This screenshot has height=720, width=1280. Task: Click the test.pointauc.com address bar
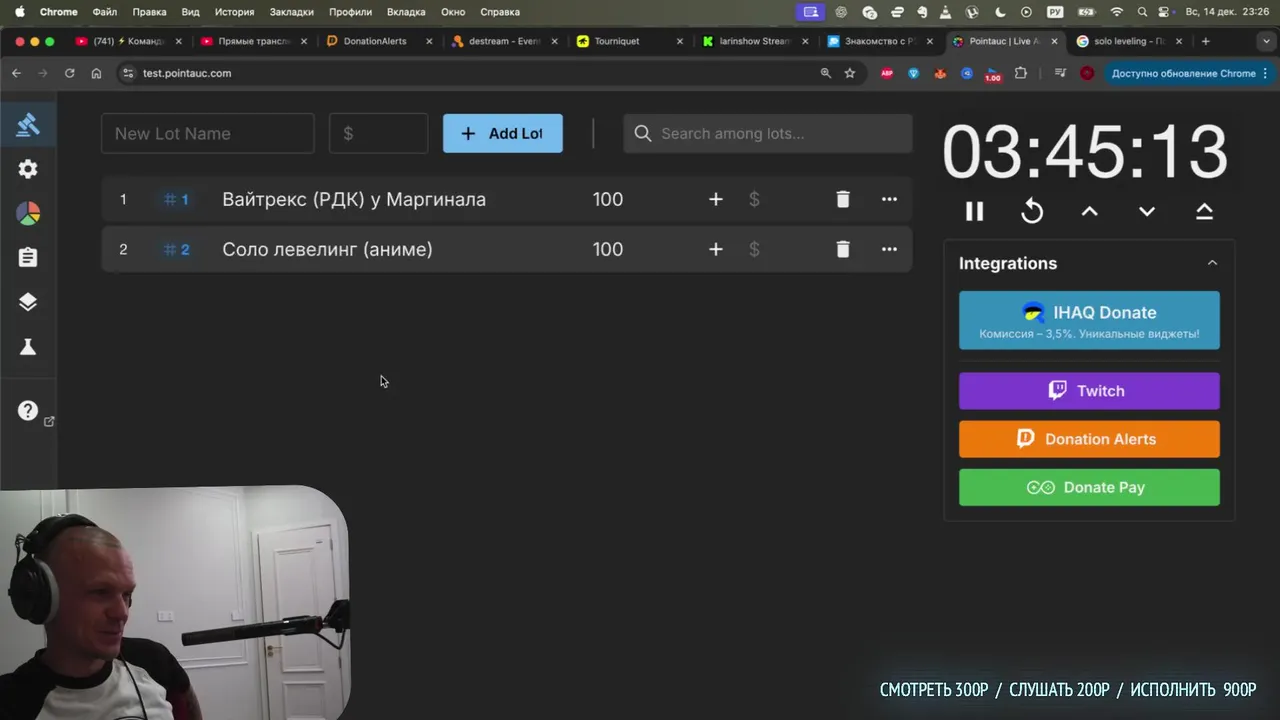coord(490,73)
